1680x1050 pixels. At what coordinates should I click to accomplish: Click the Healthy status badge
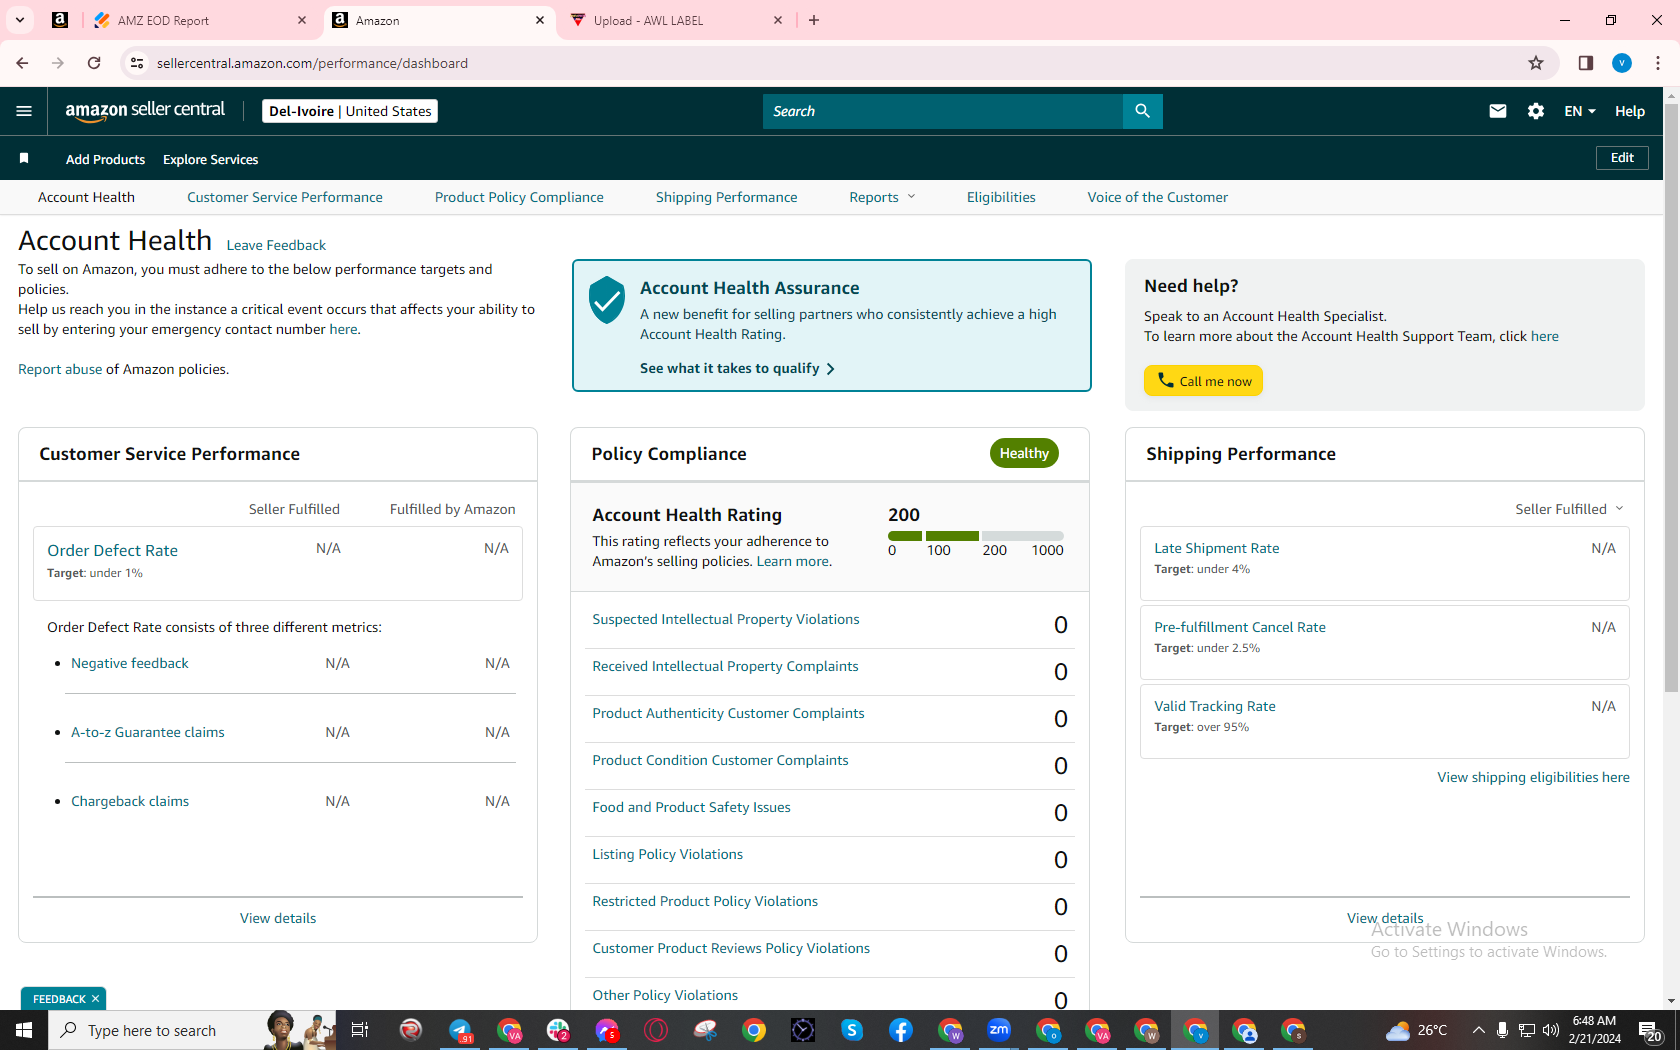[x=1024, y=453]
